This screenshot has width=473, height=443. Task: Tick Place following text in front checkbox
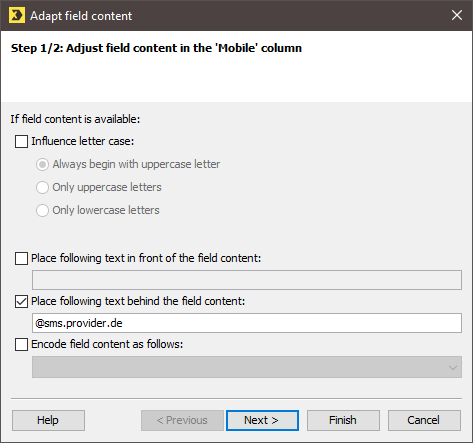[21, 258]
